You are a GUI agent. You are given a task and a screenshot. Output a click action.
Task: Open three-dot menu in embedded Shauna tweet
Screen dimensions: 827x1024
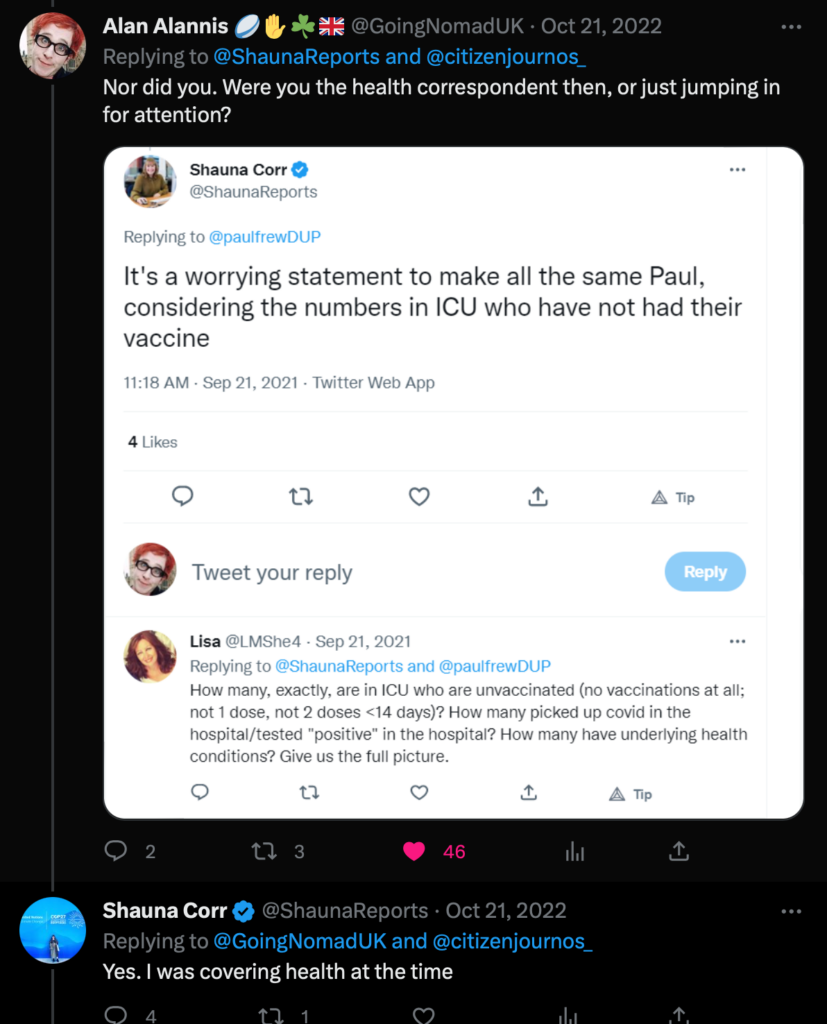(x=738, y=170)
